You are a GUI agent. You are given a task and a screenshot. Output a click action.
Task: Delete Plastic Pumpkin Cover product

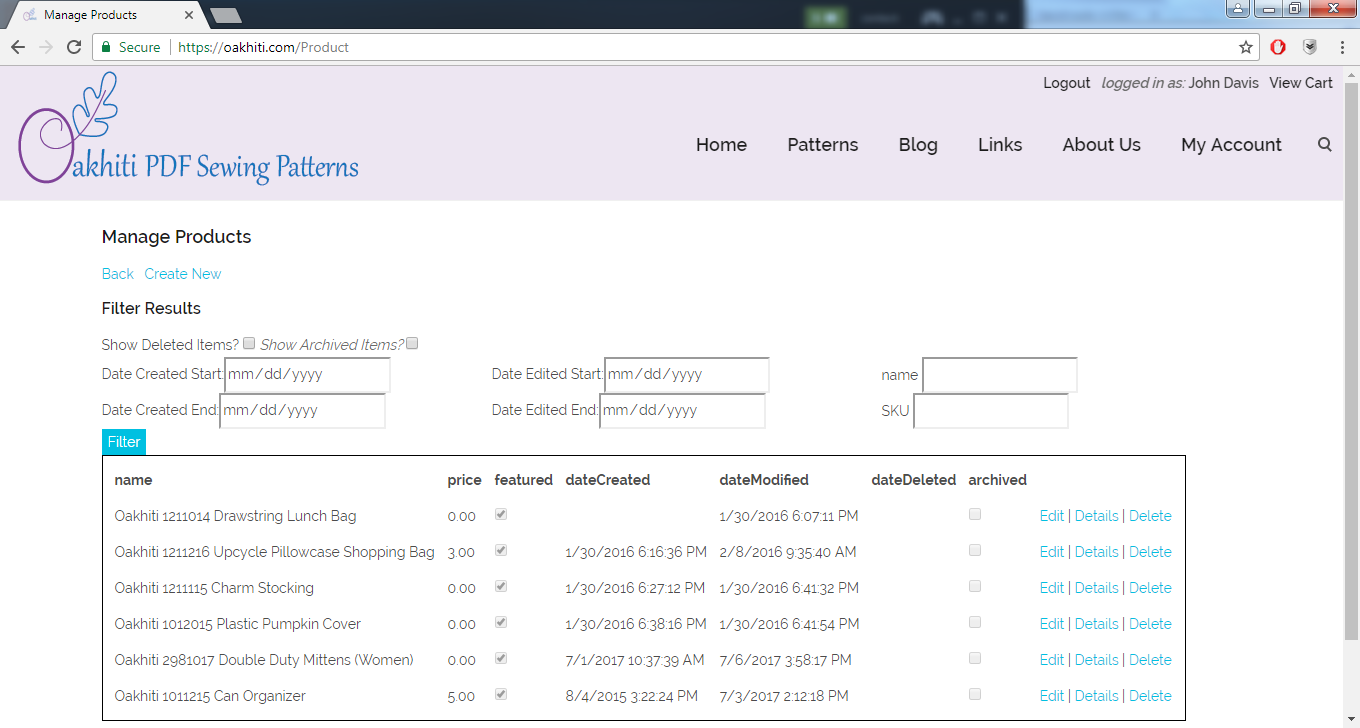click(1150, 624)
